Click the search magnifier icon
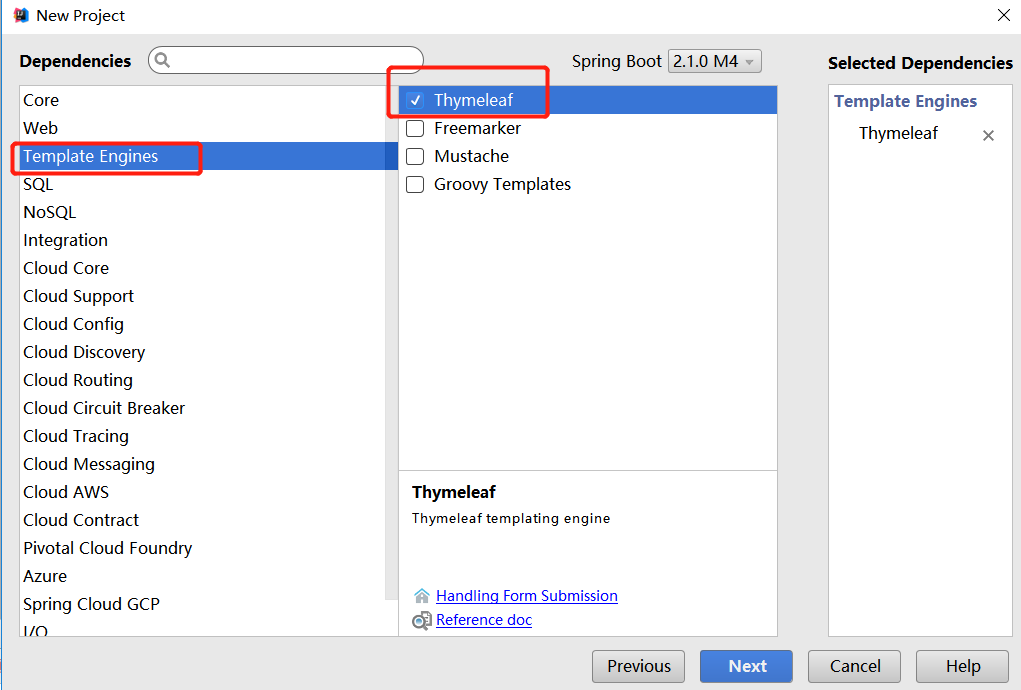The height and width of the screenshot is (690, 1021). point(162,60)
